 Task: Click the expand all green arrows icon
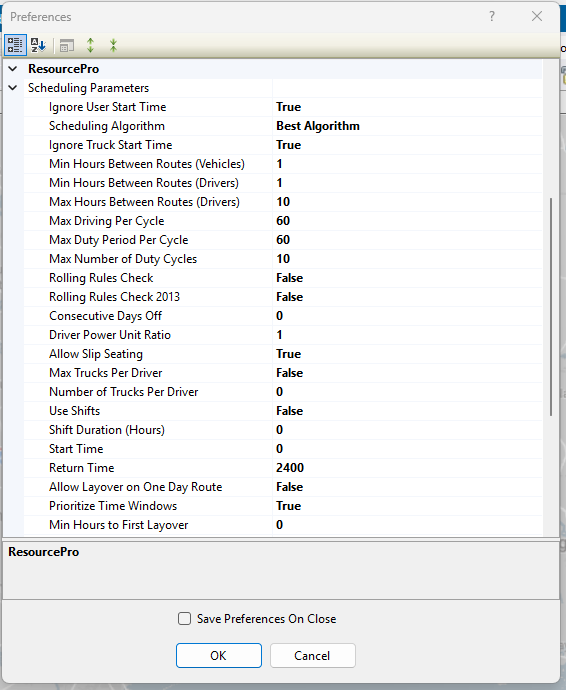point(90,45)
